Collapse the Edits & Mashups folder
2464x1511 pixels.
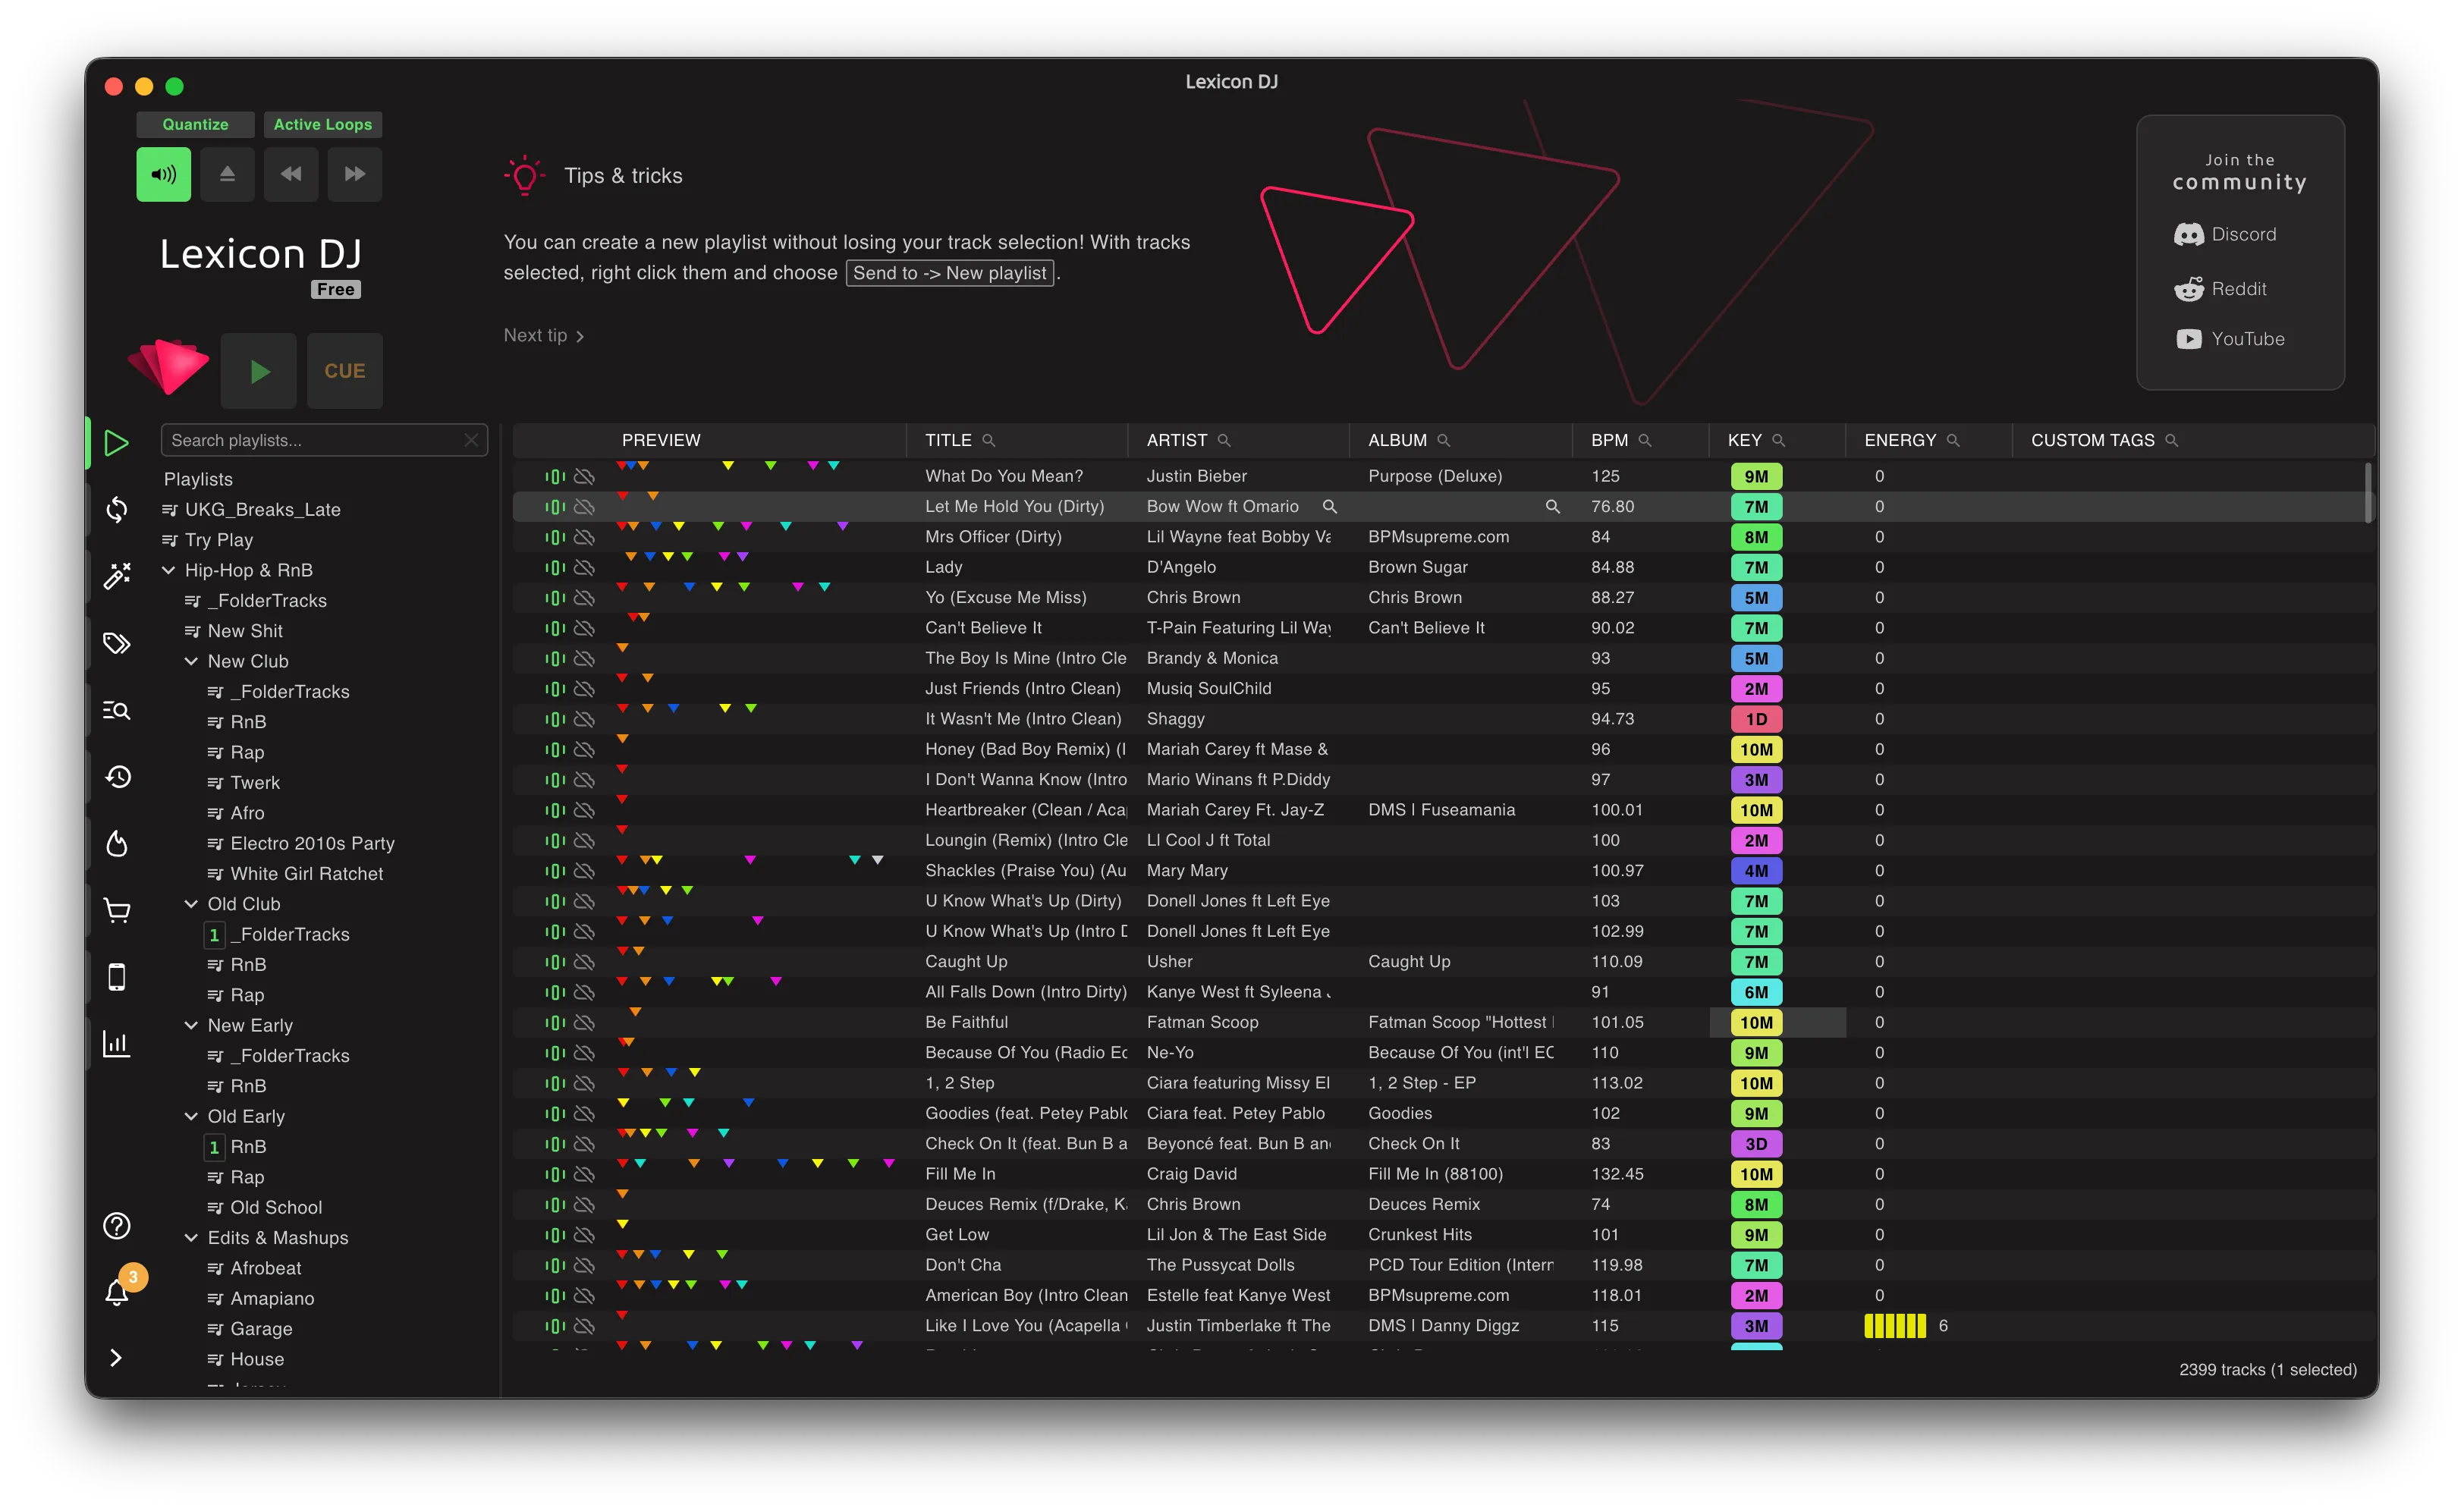click(191, 1238)
